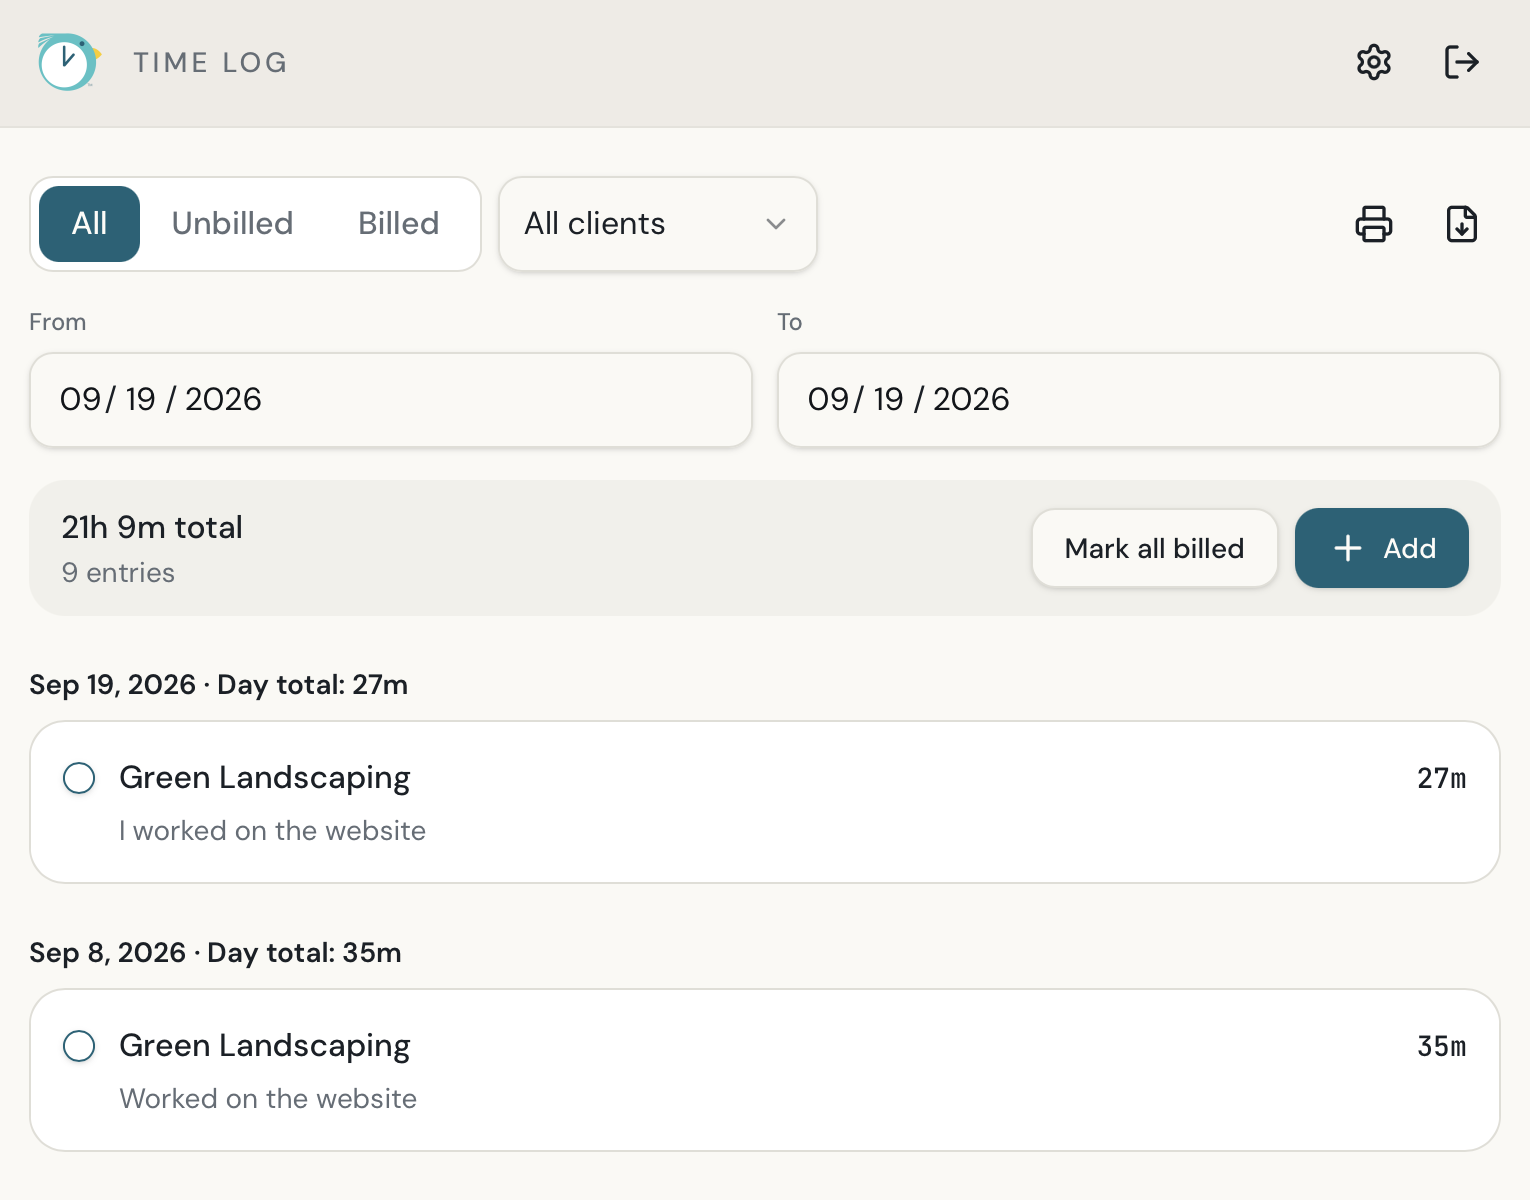The width and height of the screenshot is (1530, 1200).
Task: Click the Sep 8, 2026 day total heading
Action: point(216,953)
